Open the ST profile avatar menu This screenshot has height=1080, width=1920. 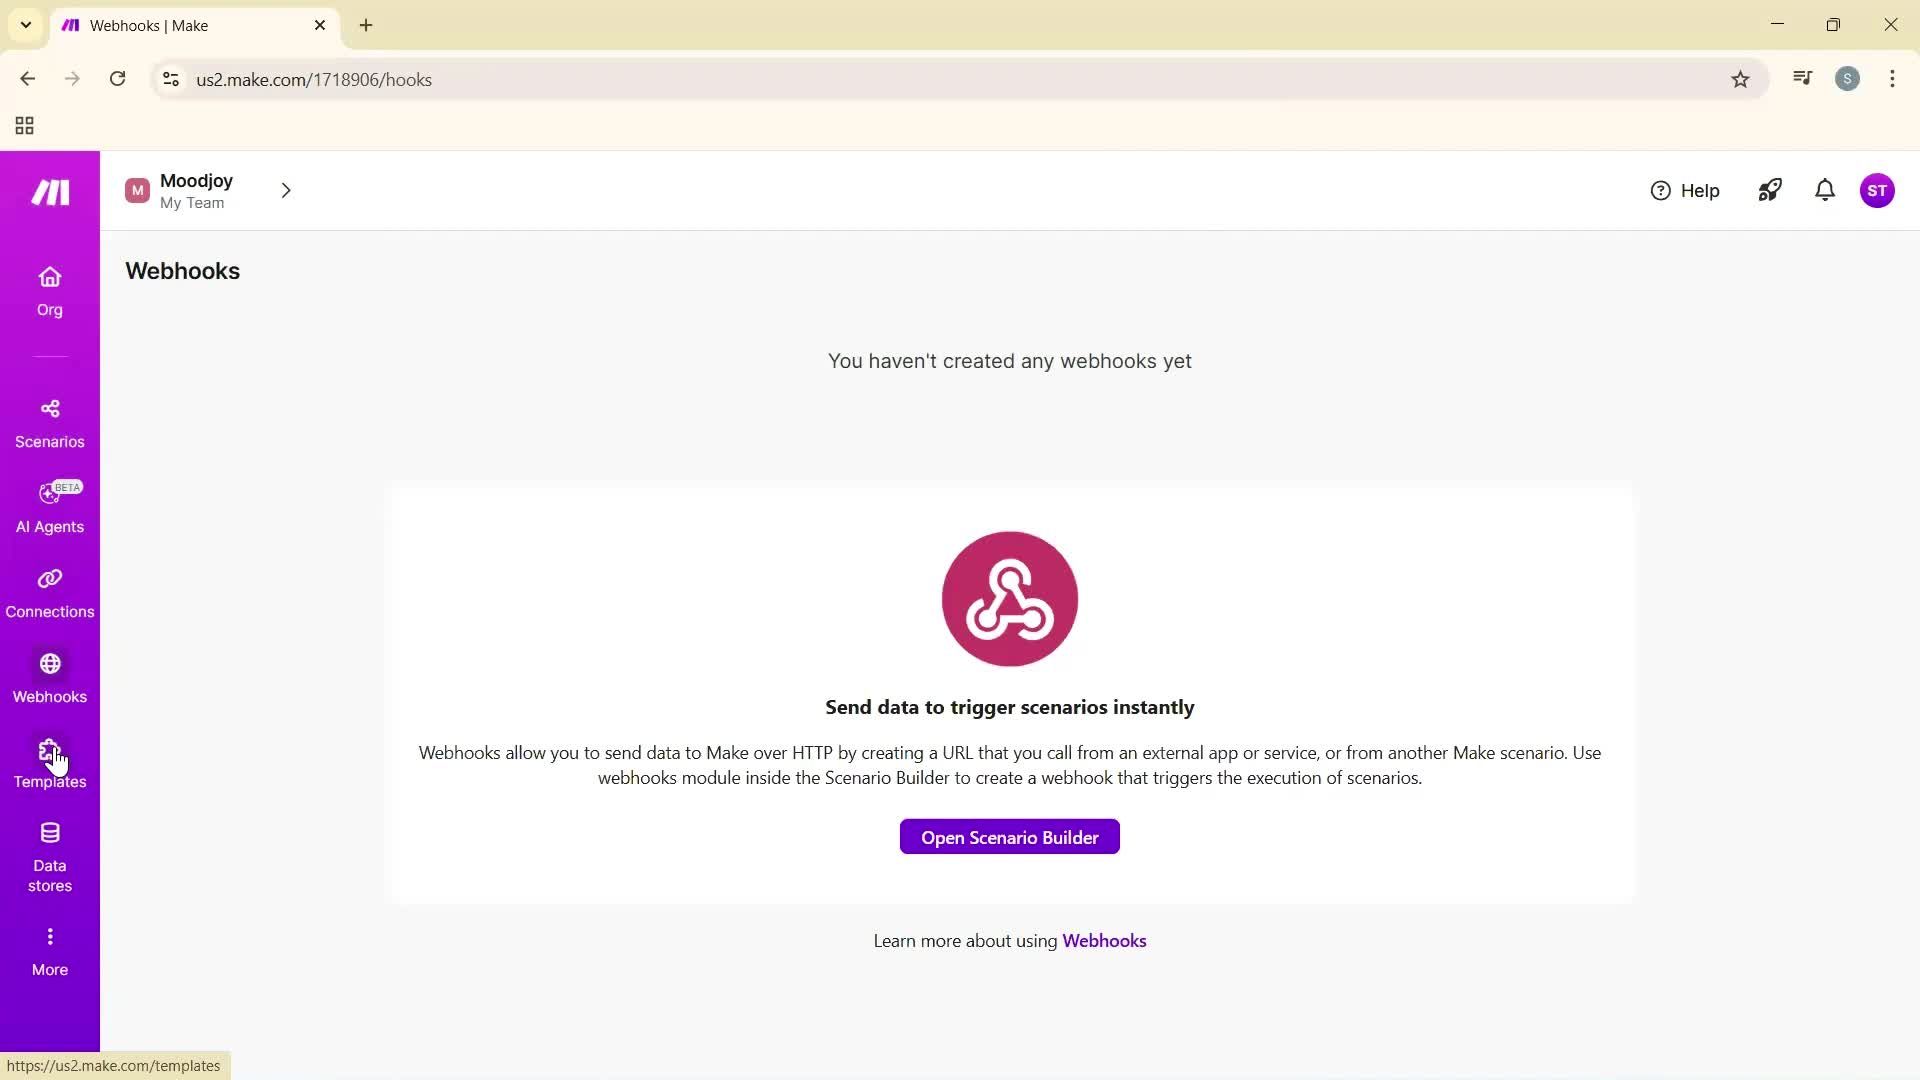tap(1878, 190)
